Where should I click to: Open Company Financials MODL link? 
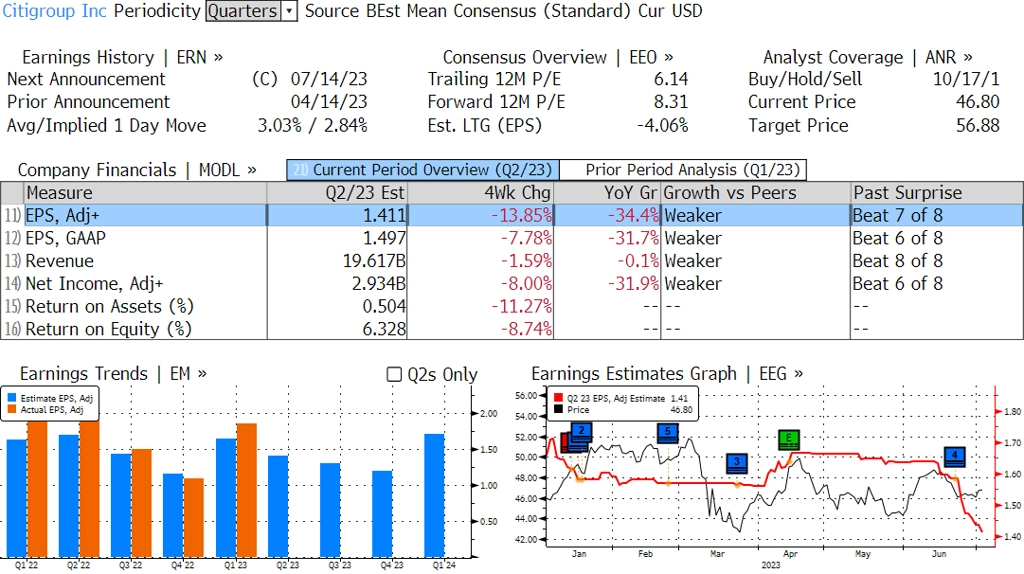[x=137, y=170]
